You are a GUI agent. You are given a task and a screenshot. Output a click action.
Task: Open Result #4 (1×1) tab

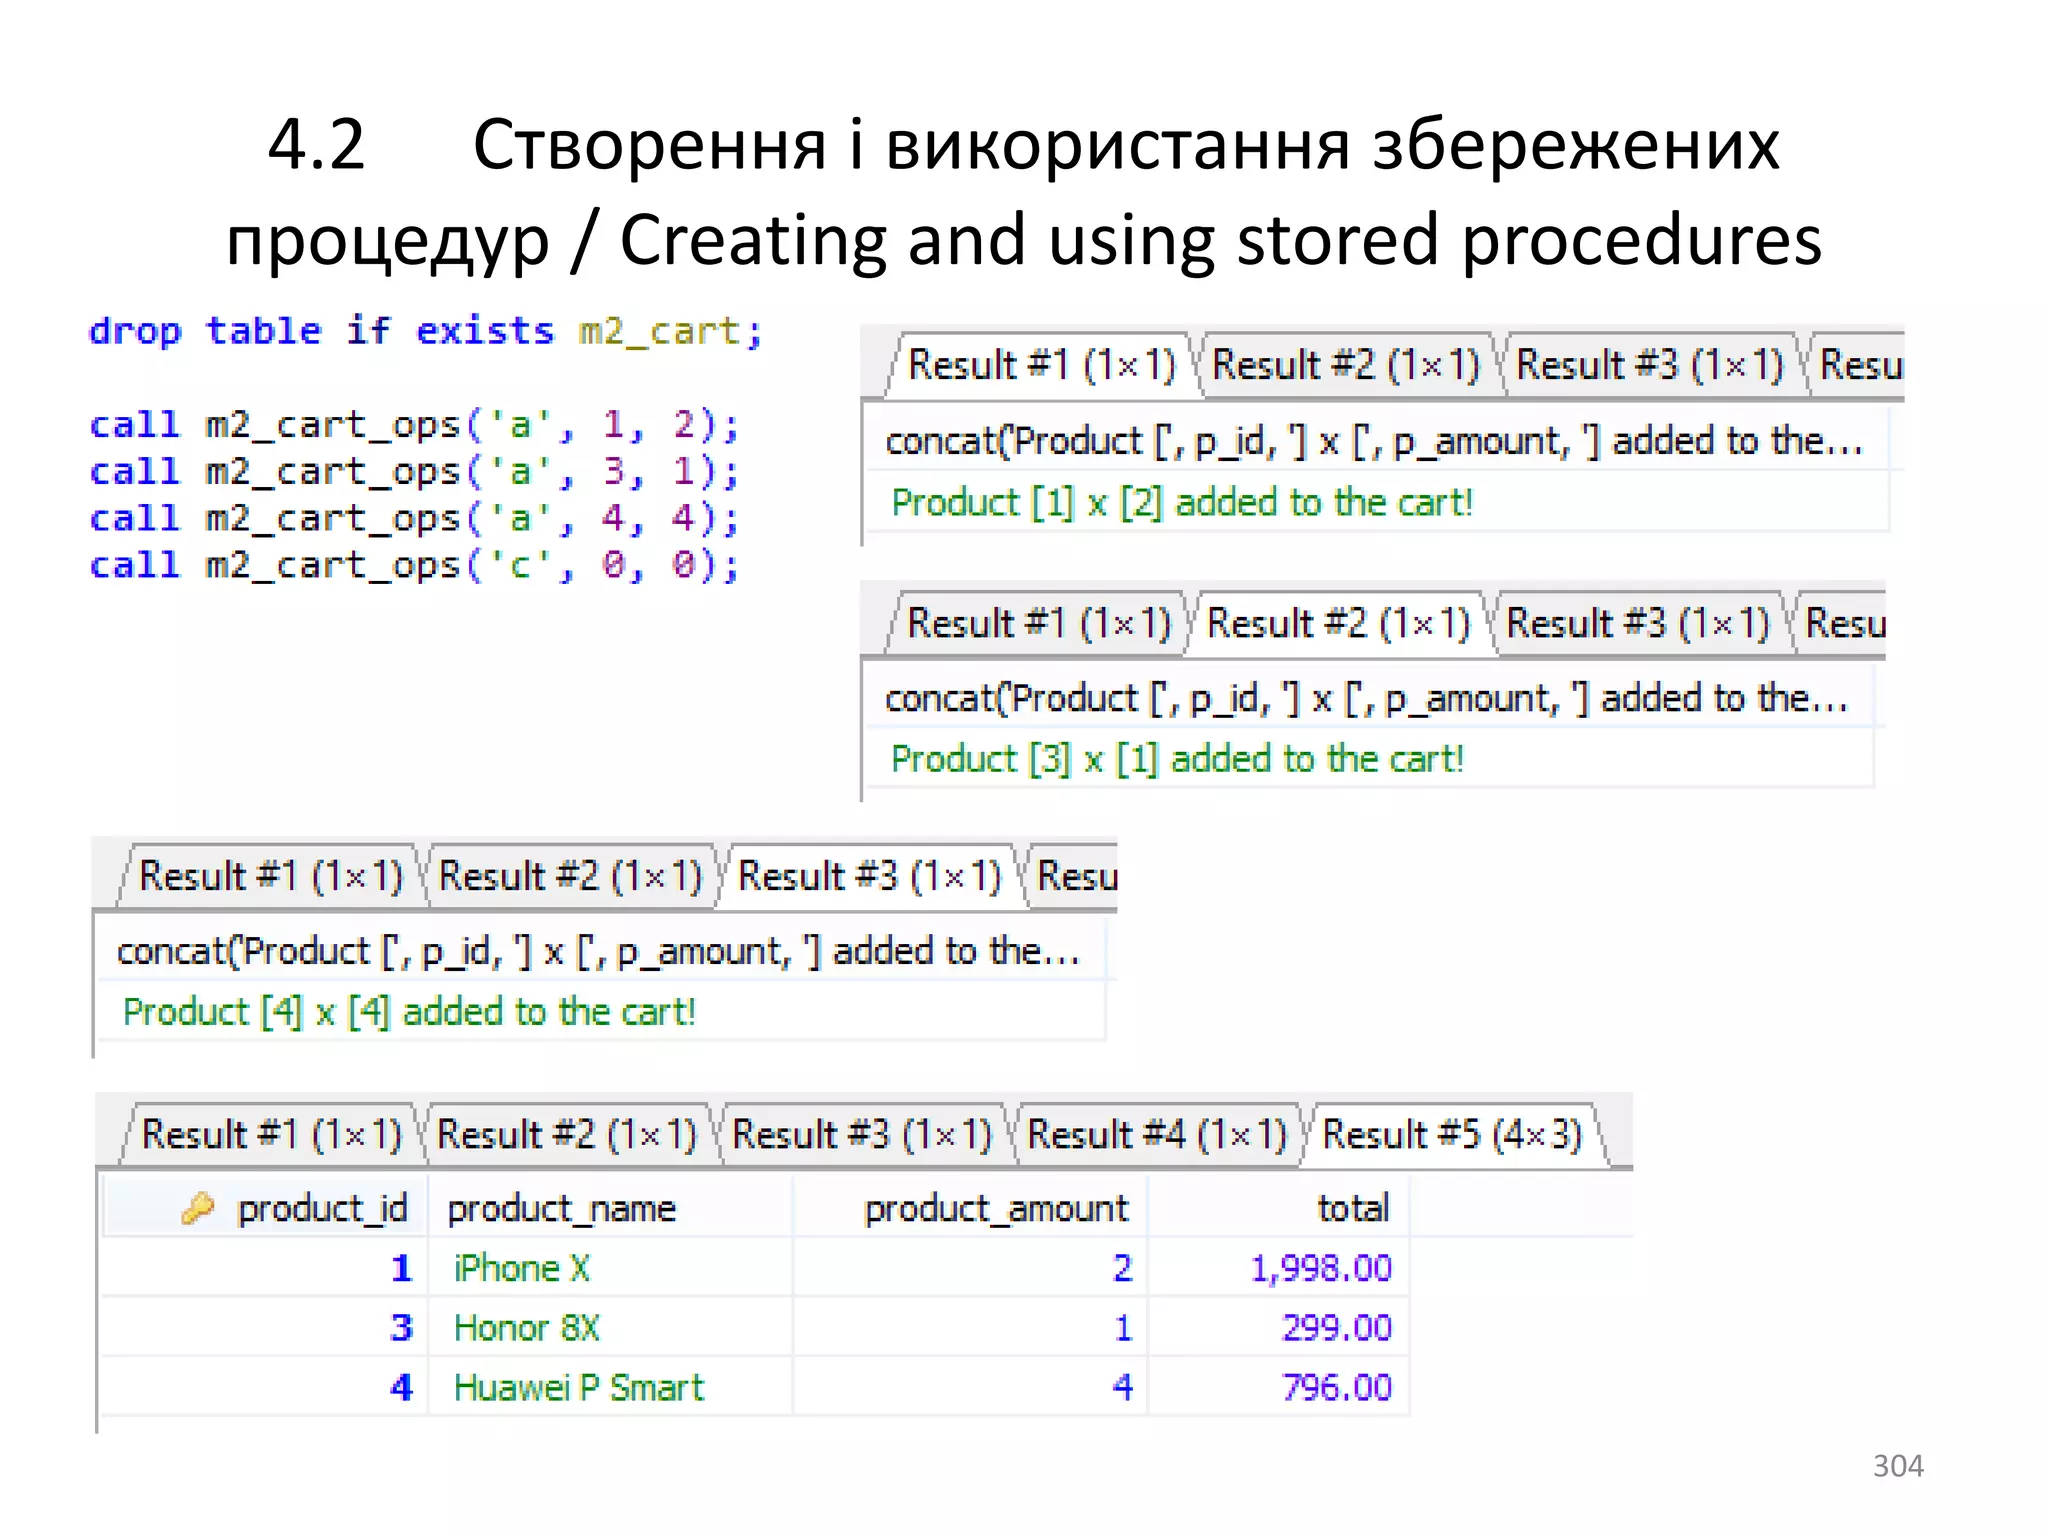pos(1157,1135)
